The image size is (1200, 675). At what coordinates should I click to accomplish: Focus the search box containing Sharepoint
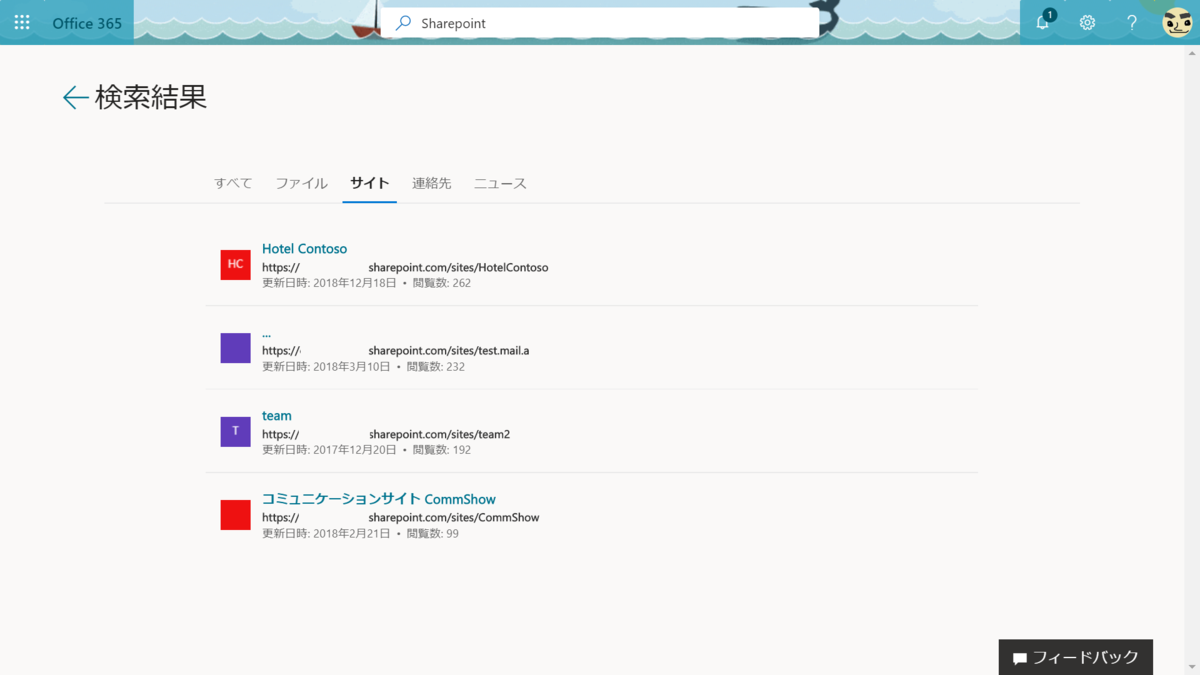click(x=600, y=23)
